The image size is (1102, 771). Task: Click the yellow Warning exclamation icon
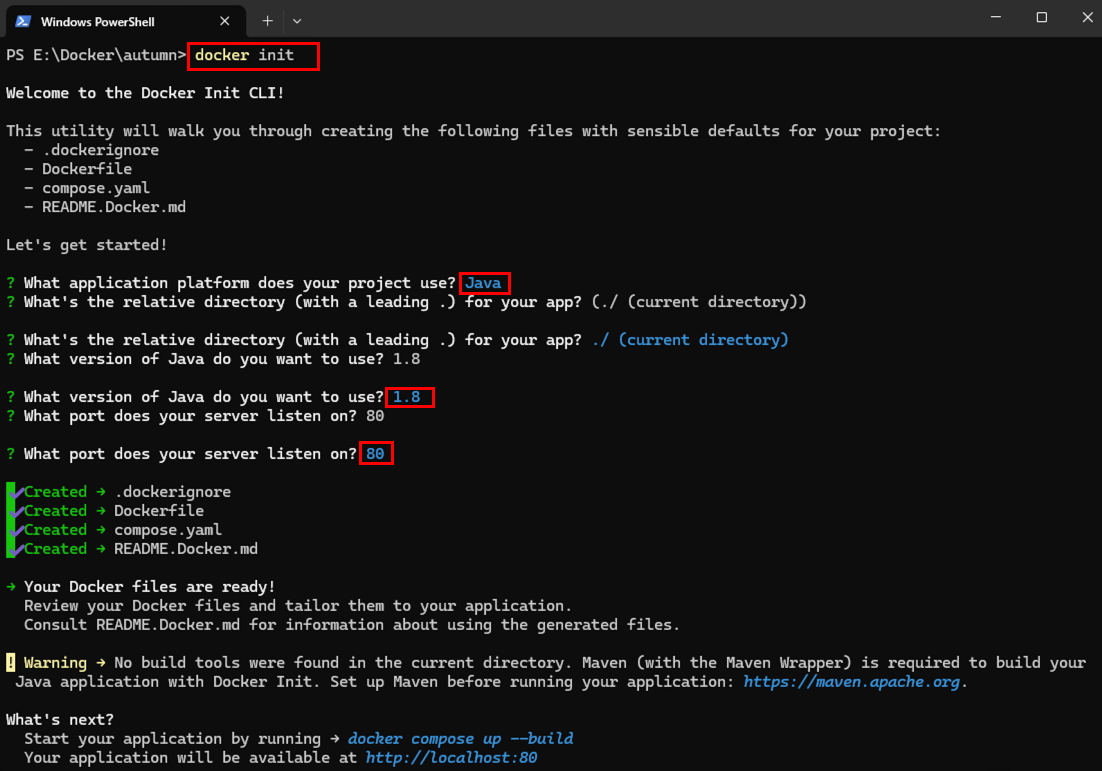click(11, 662)
